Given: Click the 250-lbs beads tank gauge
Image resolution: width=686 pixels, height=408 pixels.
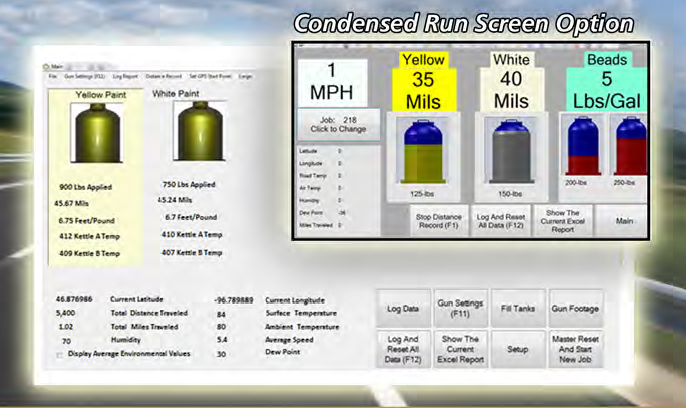Looking at the screenshot, I should click(629, 146).
